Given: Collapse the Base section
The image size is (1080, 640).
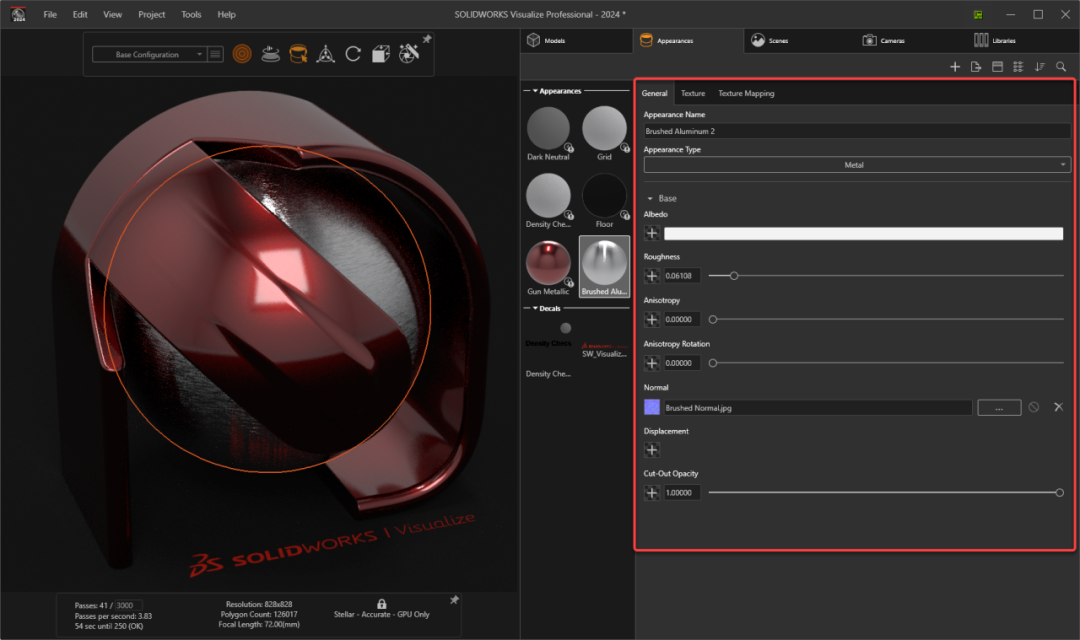Looking at the screenshot, I should pos(651,199).
